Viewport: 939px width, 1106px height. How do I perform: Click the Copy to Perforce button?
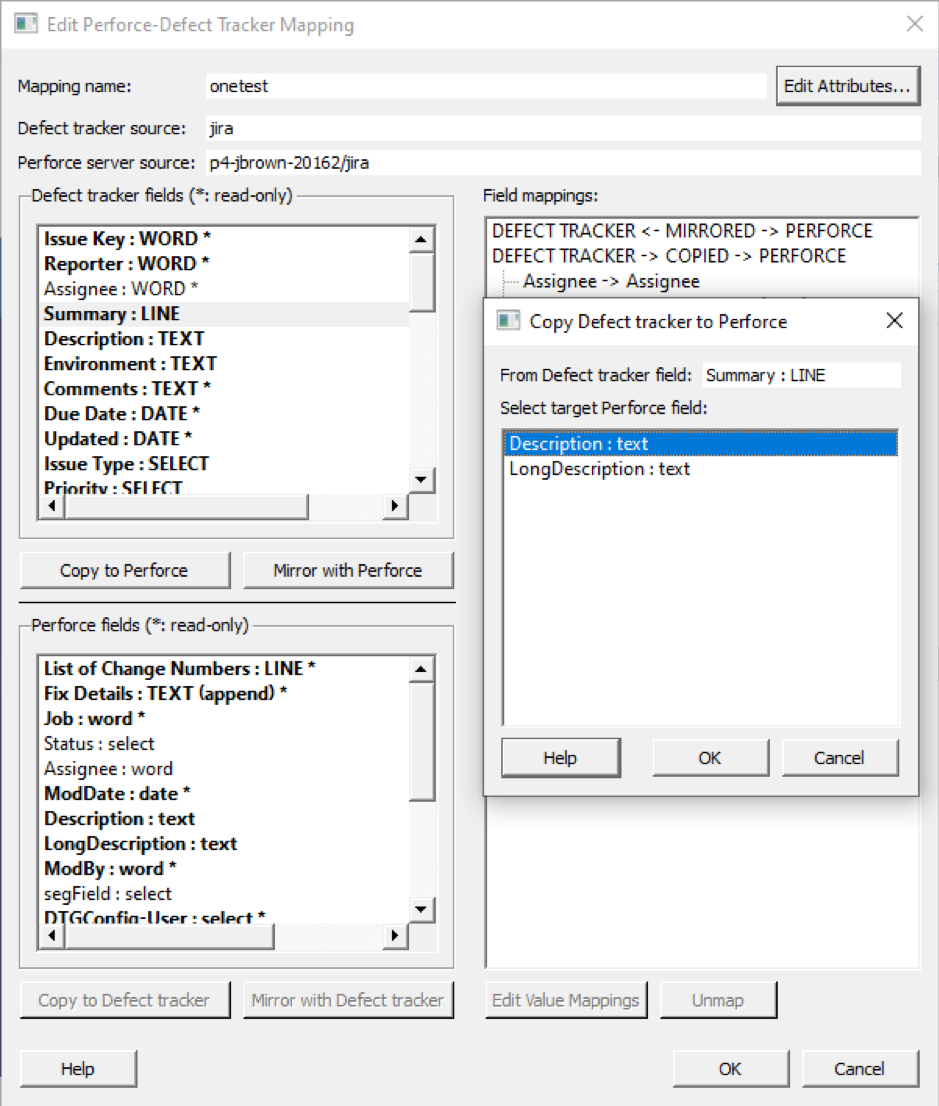pos(124,571)
